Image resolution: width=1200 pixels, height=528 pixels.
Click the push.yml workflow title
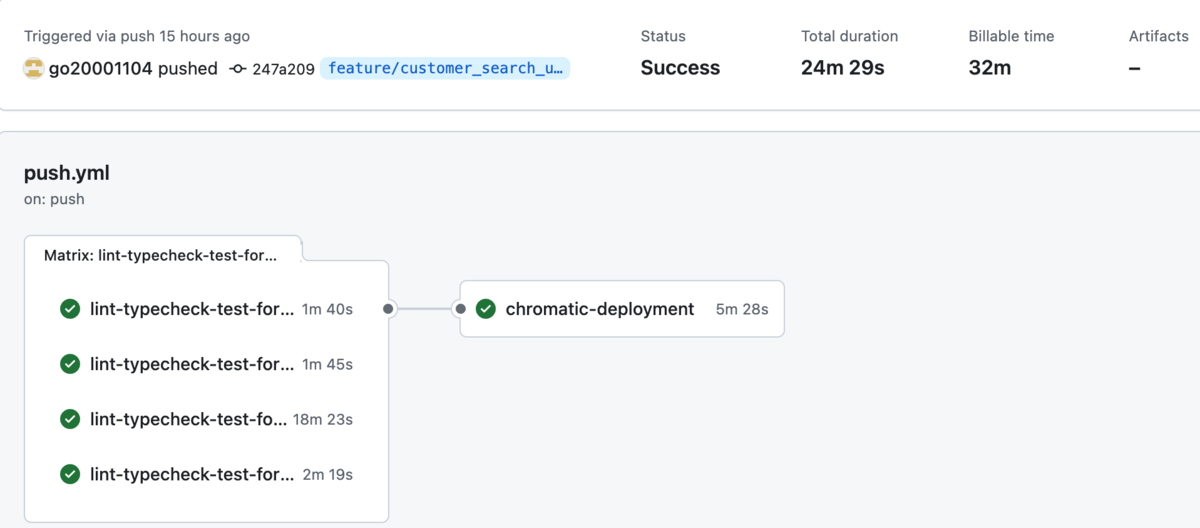[67, 173]
